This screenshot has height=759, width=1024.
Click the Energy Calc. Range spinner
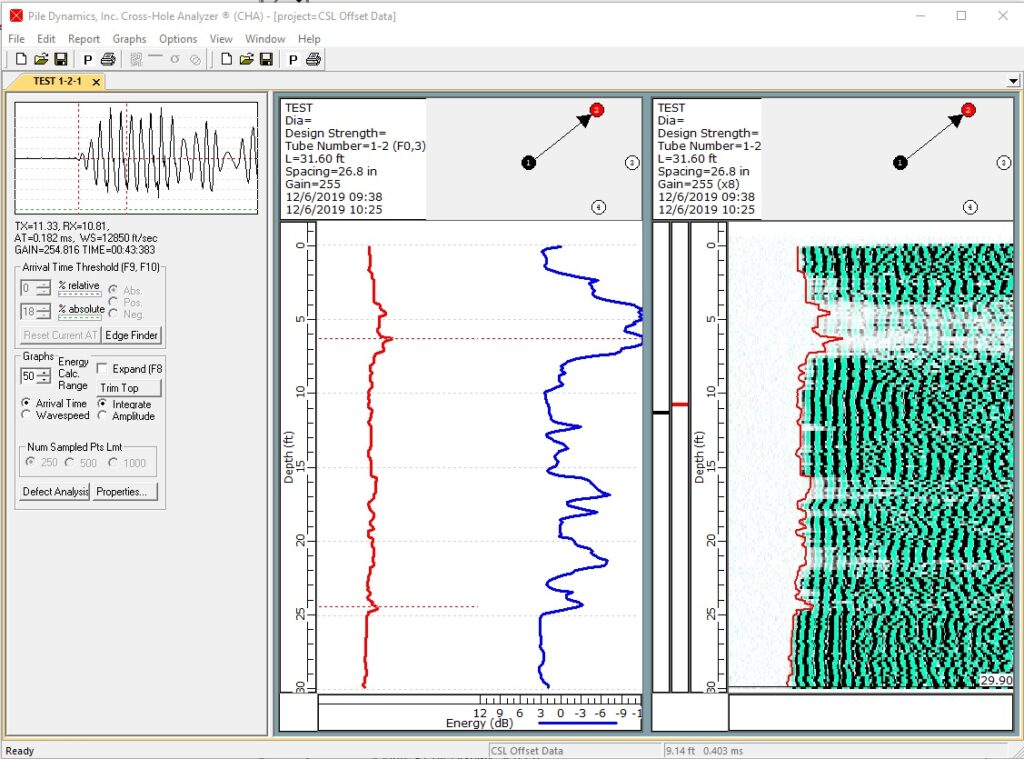[43, 376]
